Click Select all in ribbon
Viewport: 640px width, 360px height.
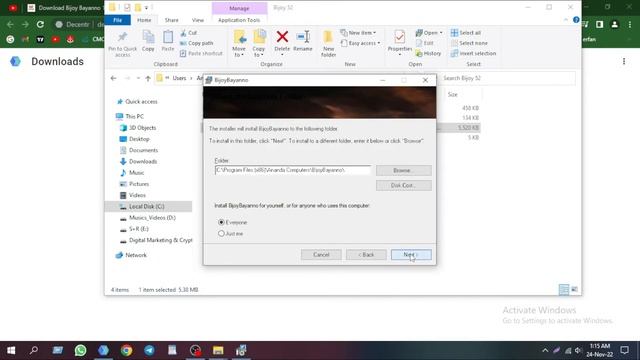tap(466, 33)
